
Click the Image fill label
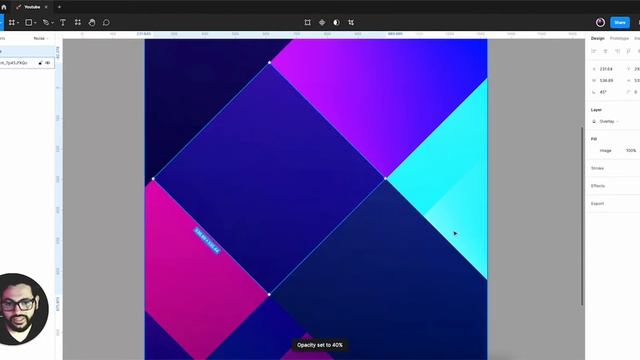605,151
